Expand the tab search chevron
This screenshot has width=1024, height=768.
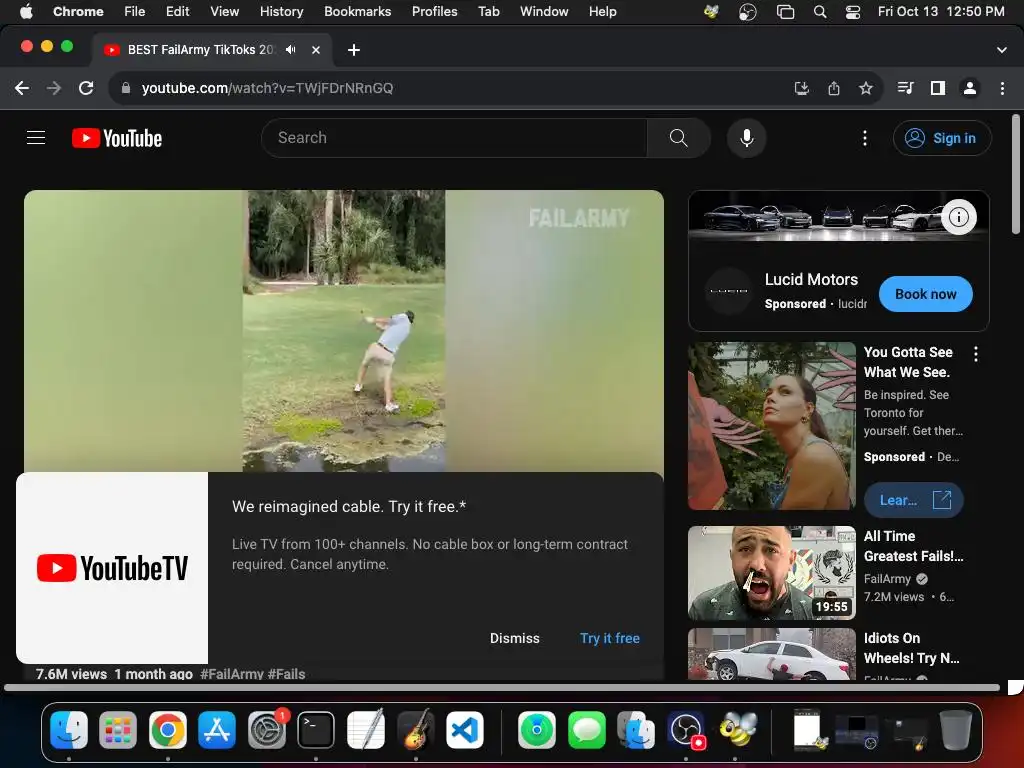pyautogui.click(x=1002, y=50)
